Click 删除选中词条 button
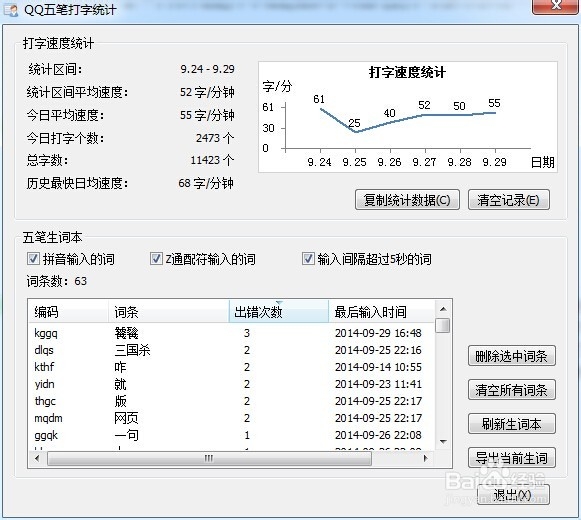Screen dimensions: 581x520 click(x=512, y=356)
